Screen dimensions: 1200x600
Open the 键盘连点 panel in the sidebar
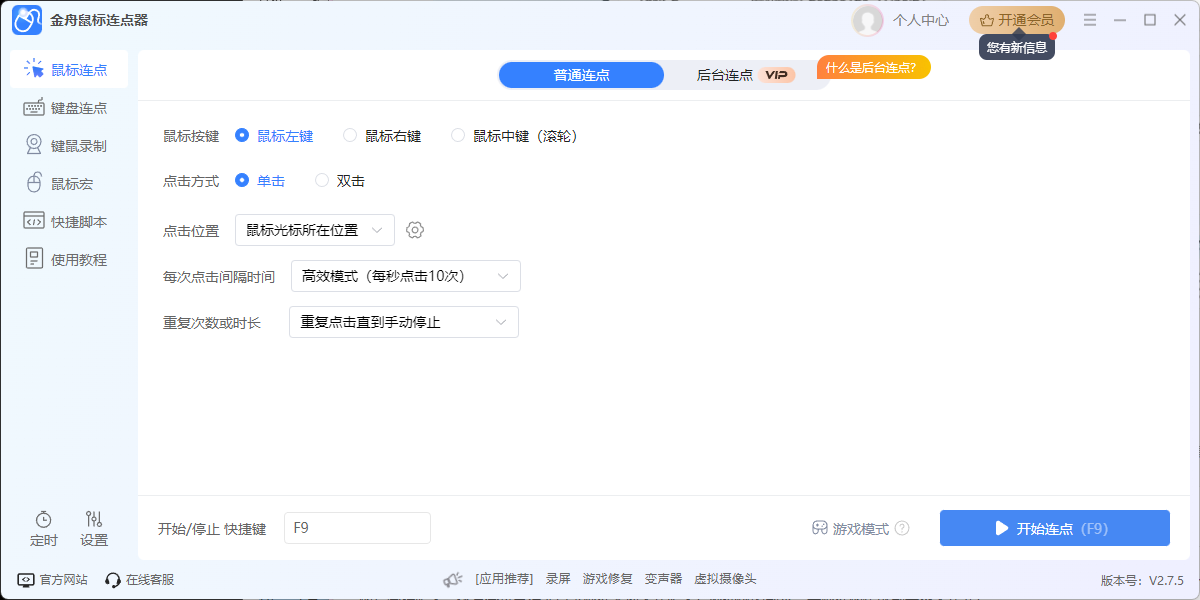69,107
